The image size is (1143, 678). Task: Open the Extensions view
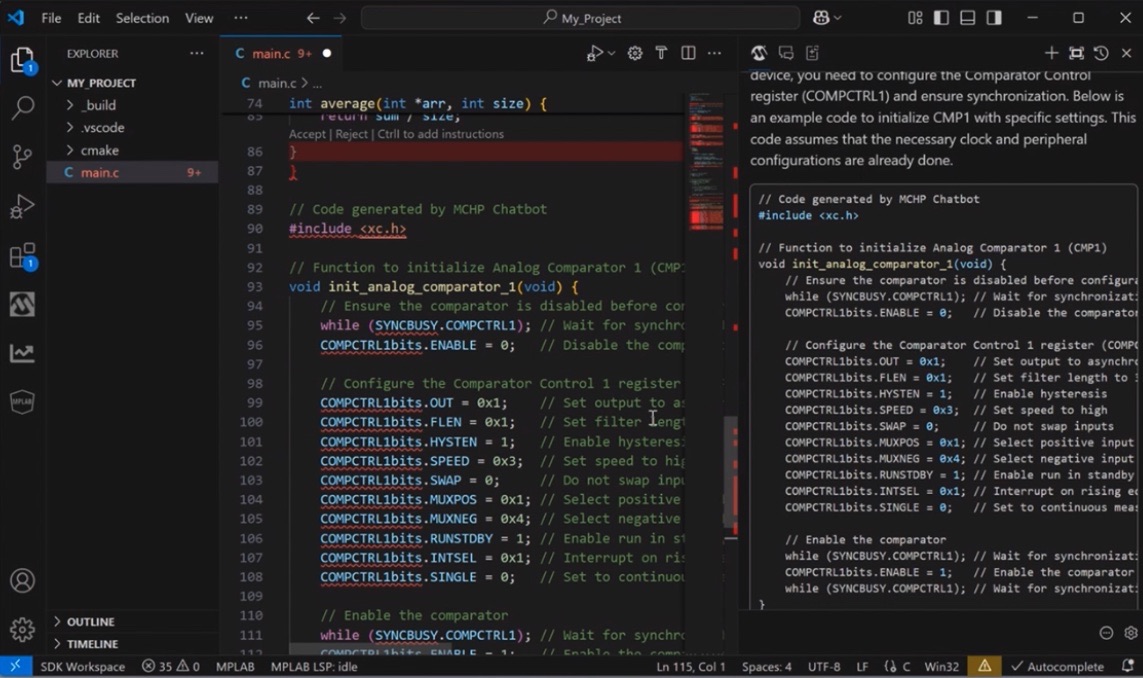pyautogui.click(x=22, y=255)
